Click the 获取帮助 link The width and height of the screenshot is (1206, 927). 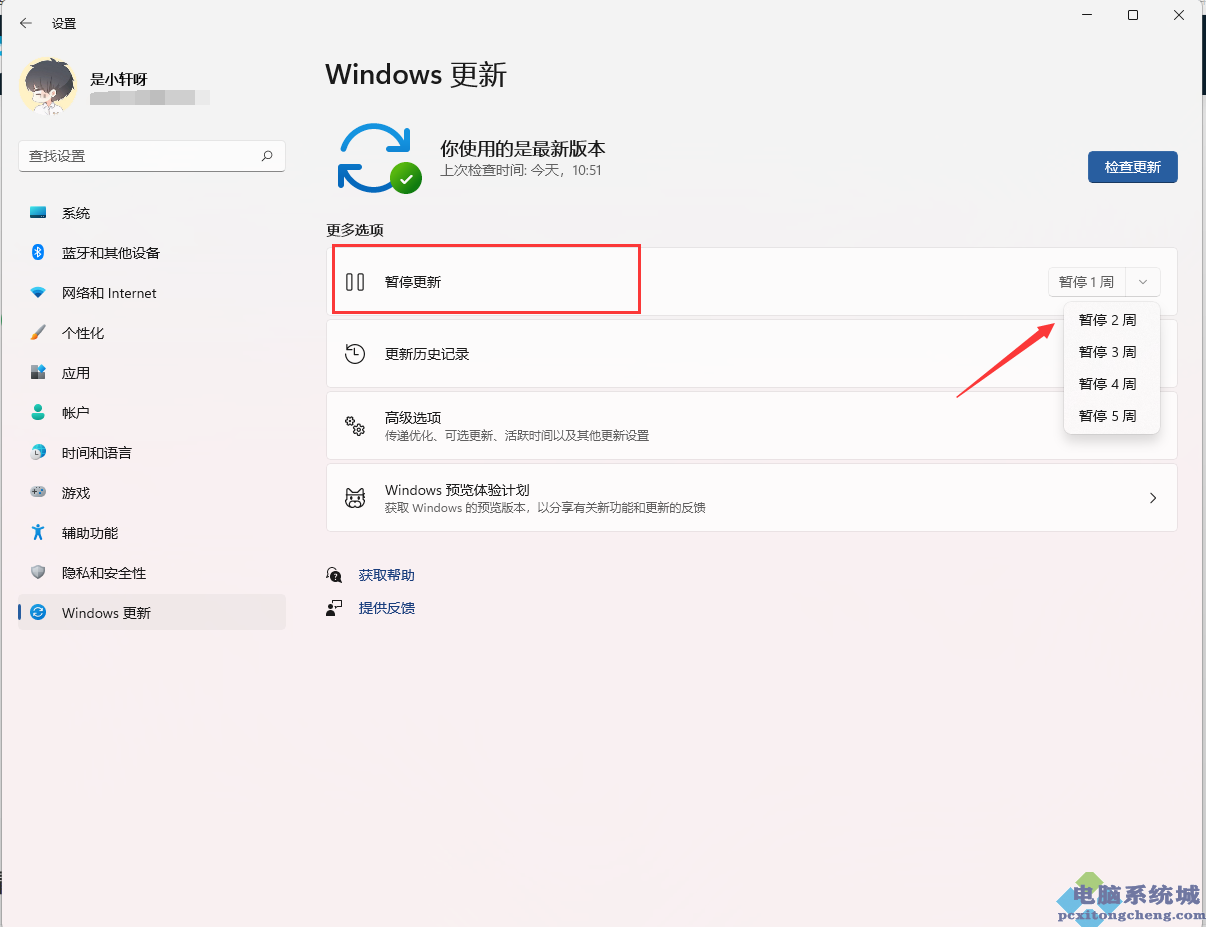pos(387,575)
